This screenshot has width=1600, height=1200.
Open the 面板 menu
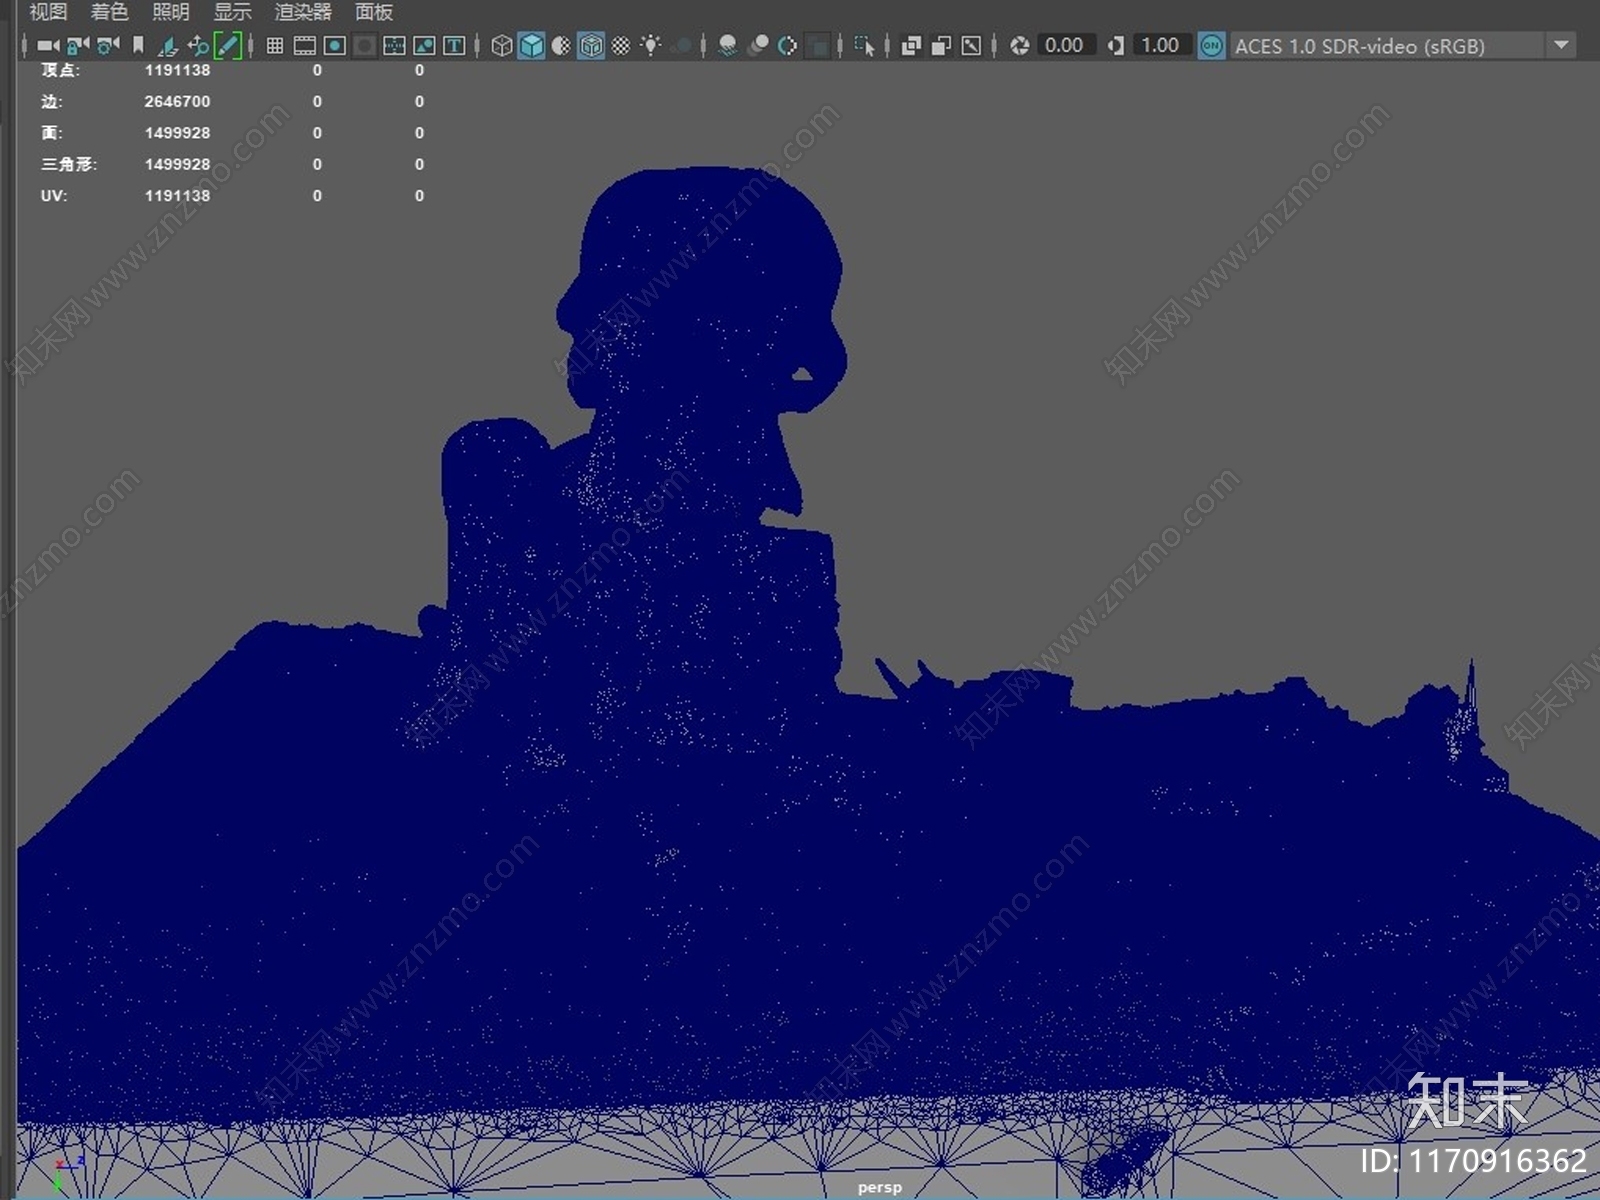374,12
